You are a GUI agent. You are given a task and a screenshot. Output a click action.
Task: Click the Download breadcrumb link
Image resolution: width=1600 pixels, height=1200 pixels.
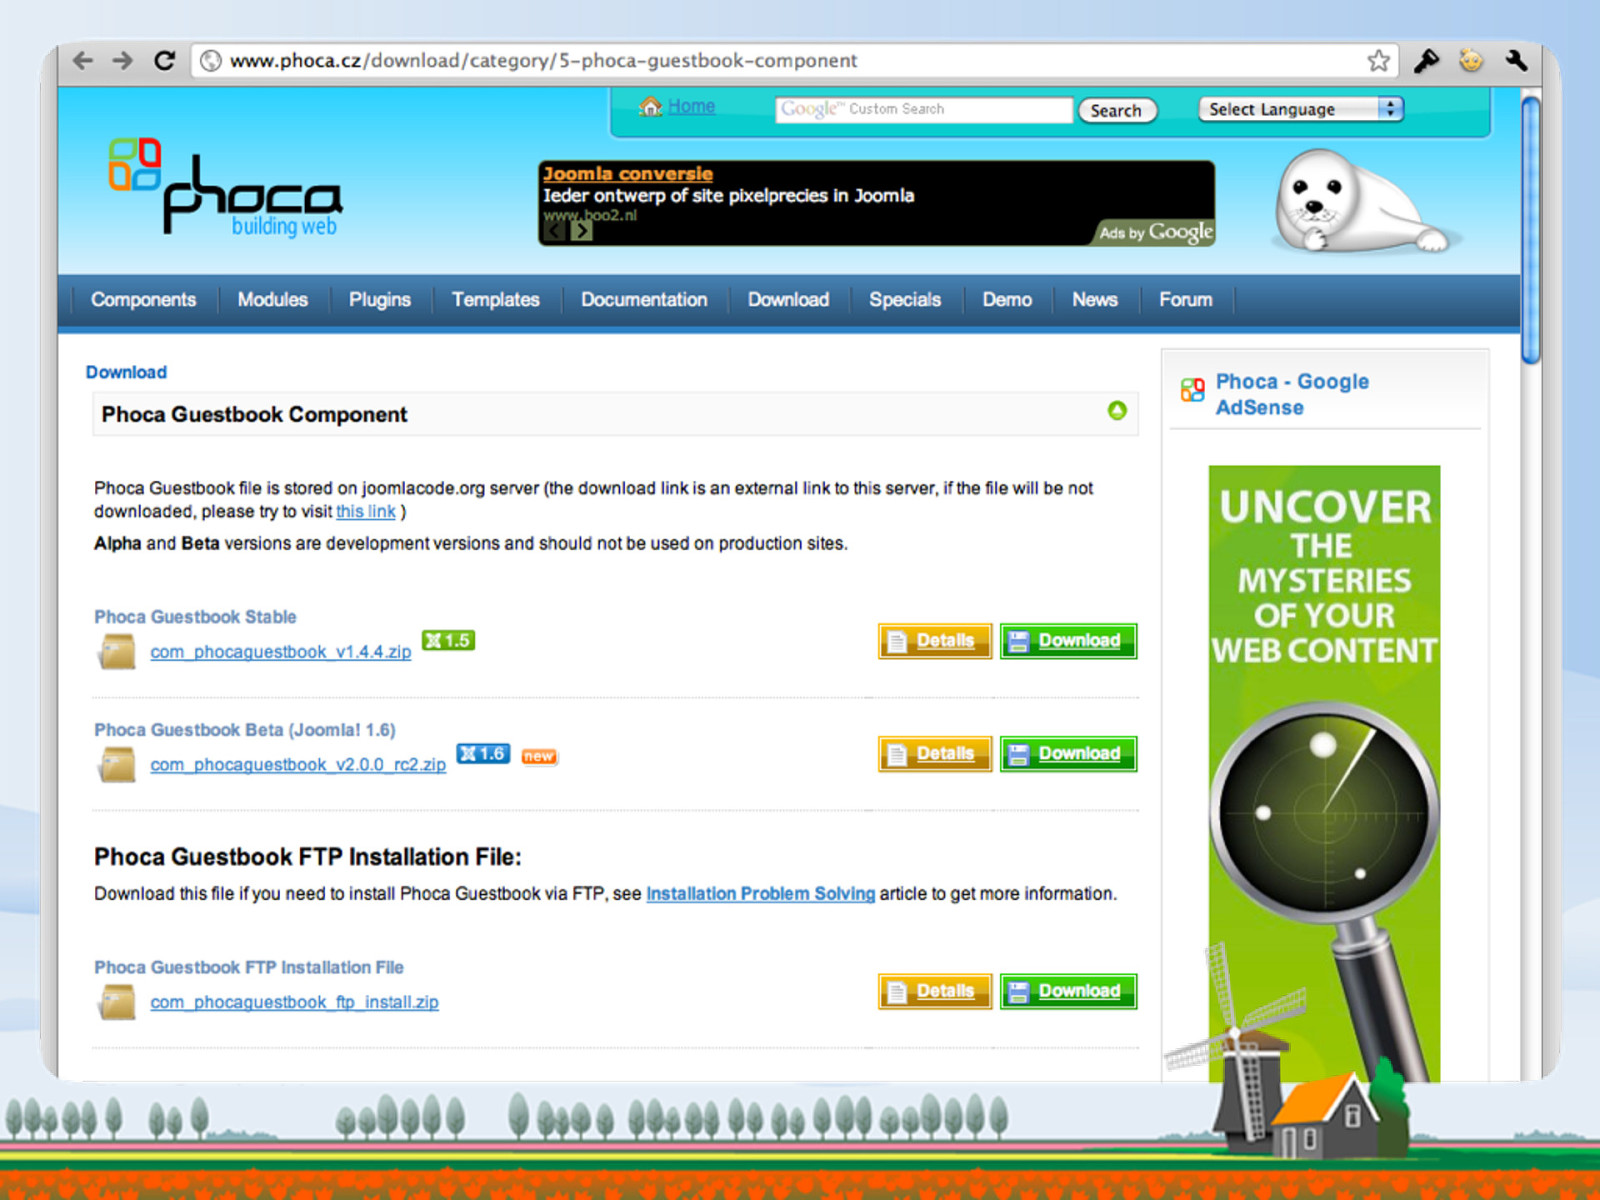[x=126, y=372]
